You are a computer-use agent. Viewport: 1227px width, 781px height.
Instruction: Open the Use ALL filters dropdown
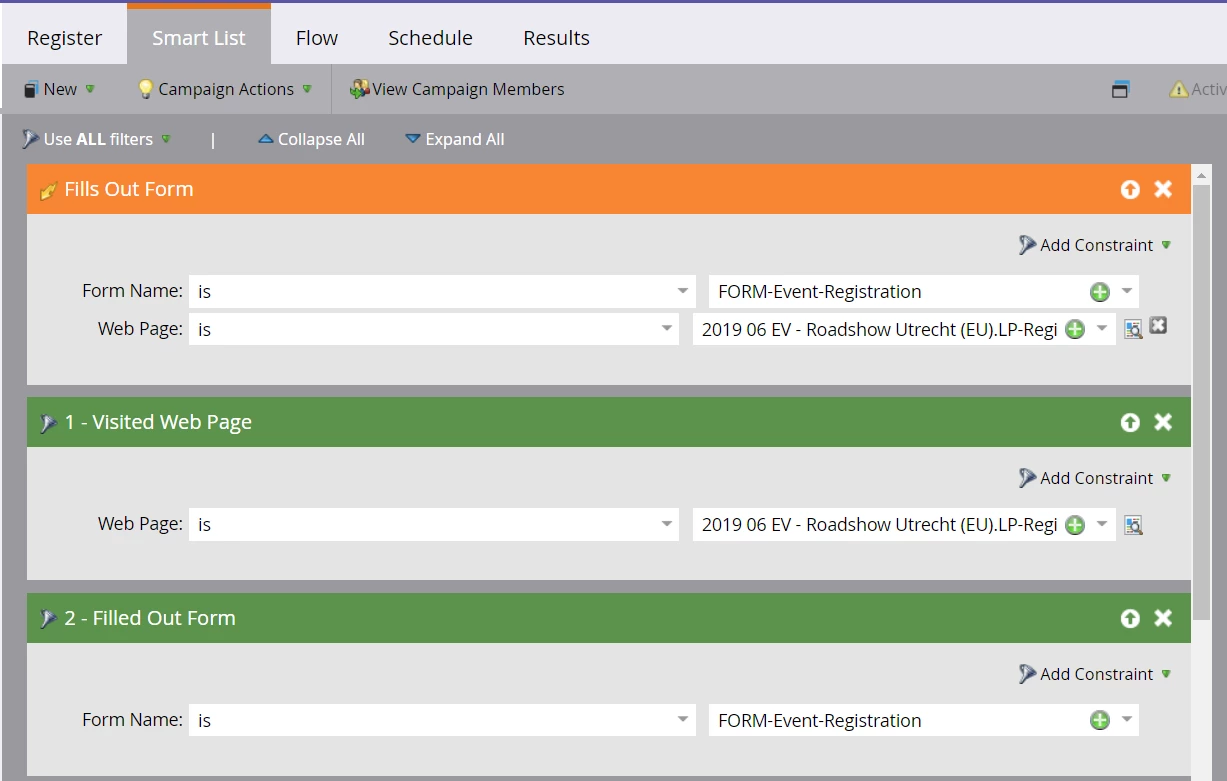97,139
